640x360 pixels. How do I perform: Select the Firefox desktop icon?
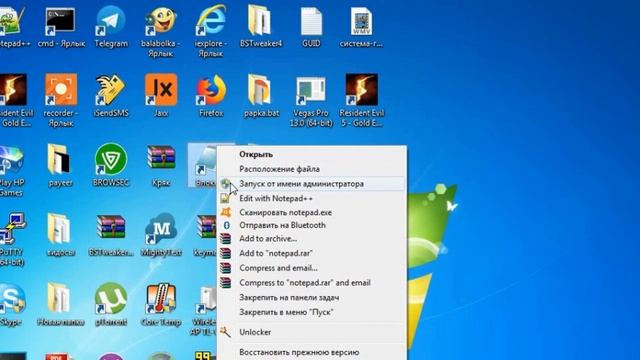[211, 90]
